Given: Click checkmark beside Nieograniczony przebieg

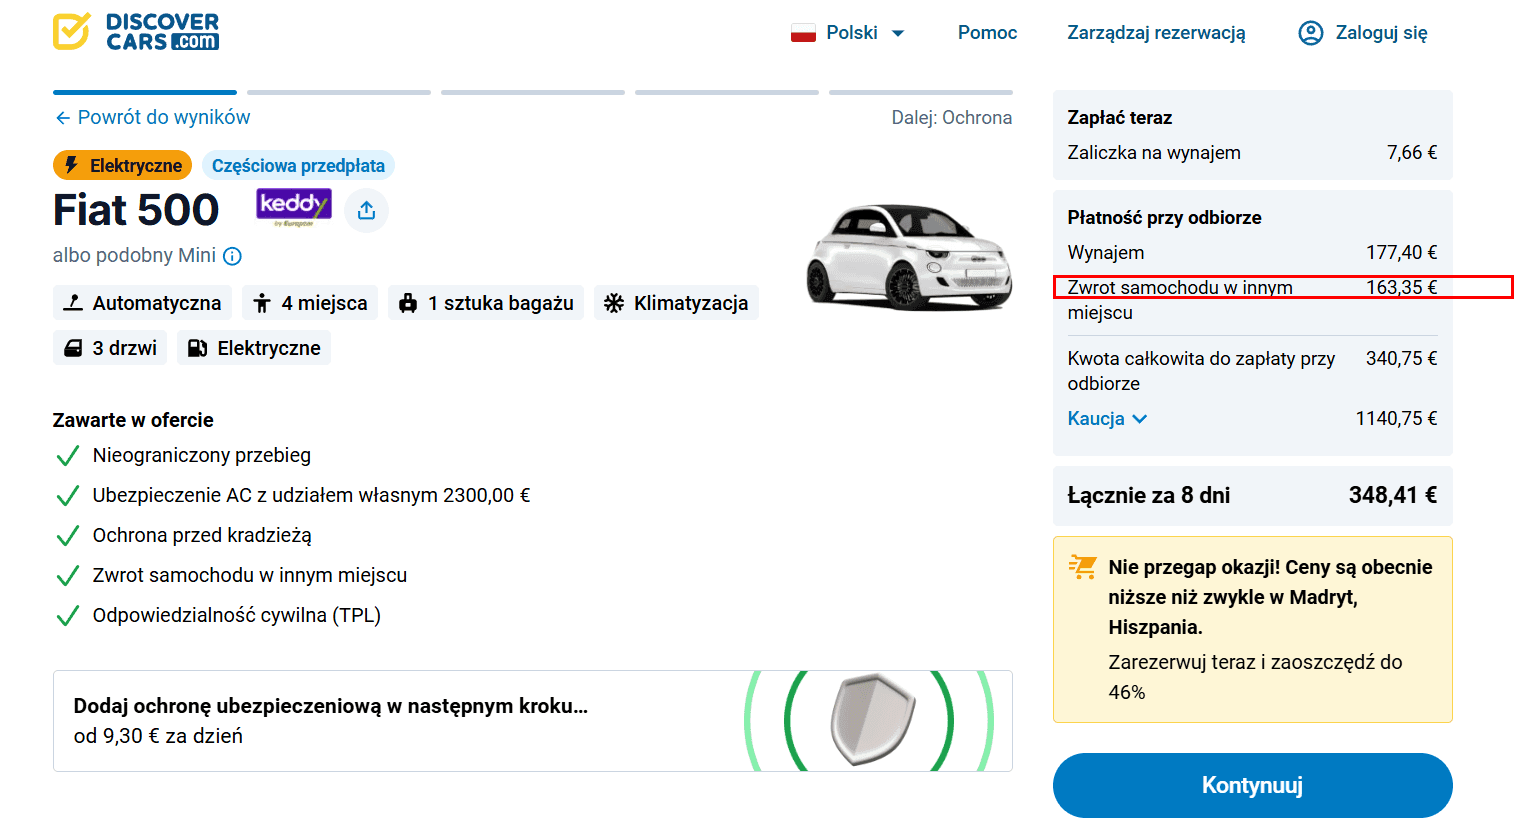Looking at the screenshot, I should 68,456.
